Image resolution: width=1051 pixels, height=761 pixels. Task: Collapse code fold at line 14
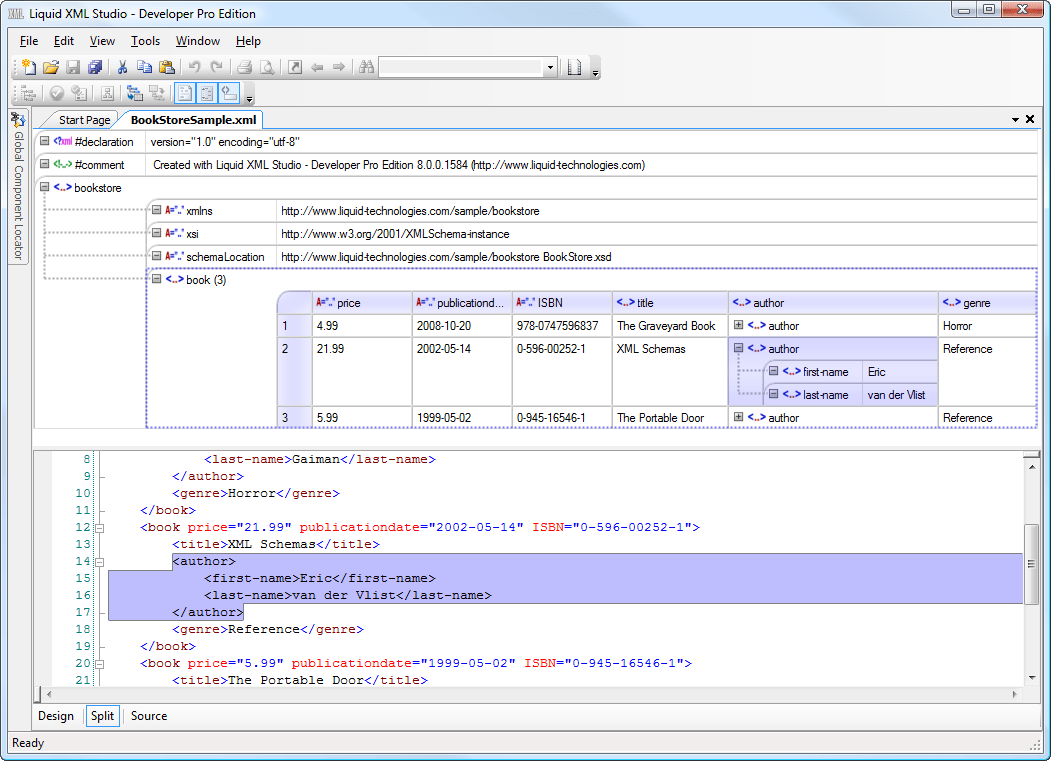100,562
